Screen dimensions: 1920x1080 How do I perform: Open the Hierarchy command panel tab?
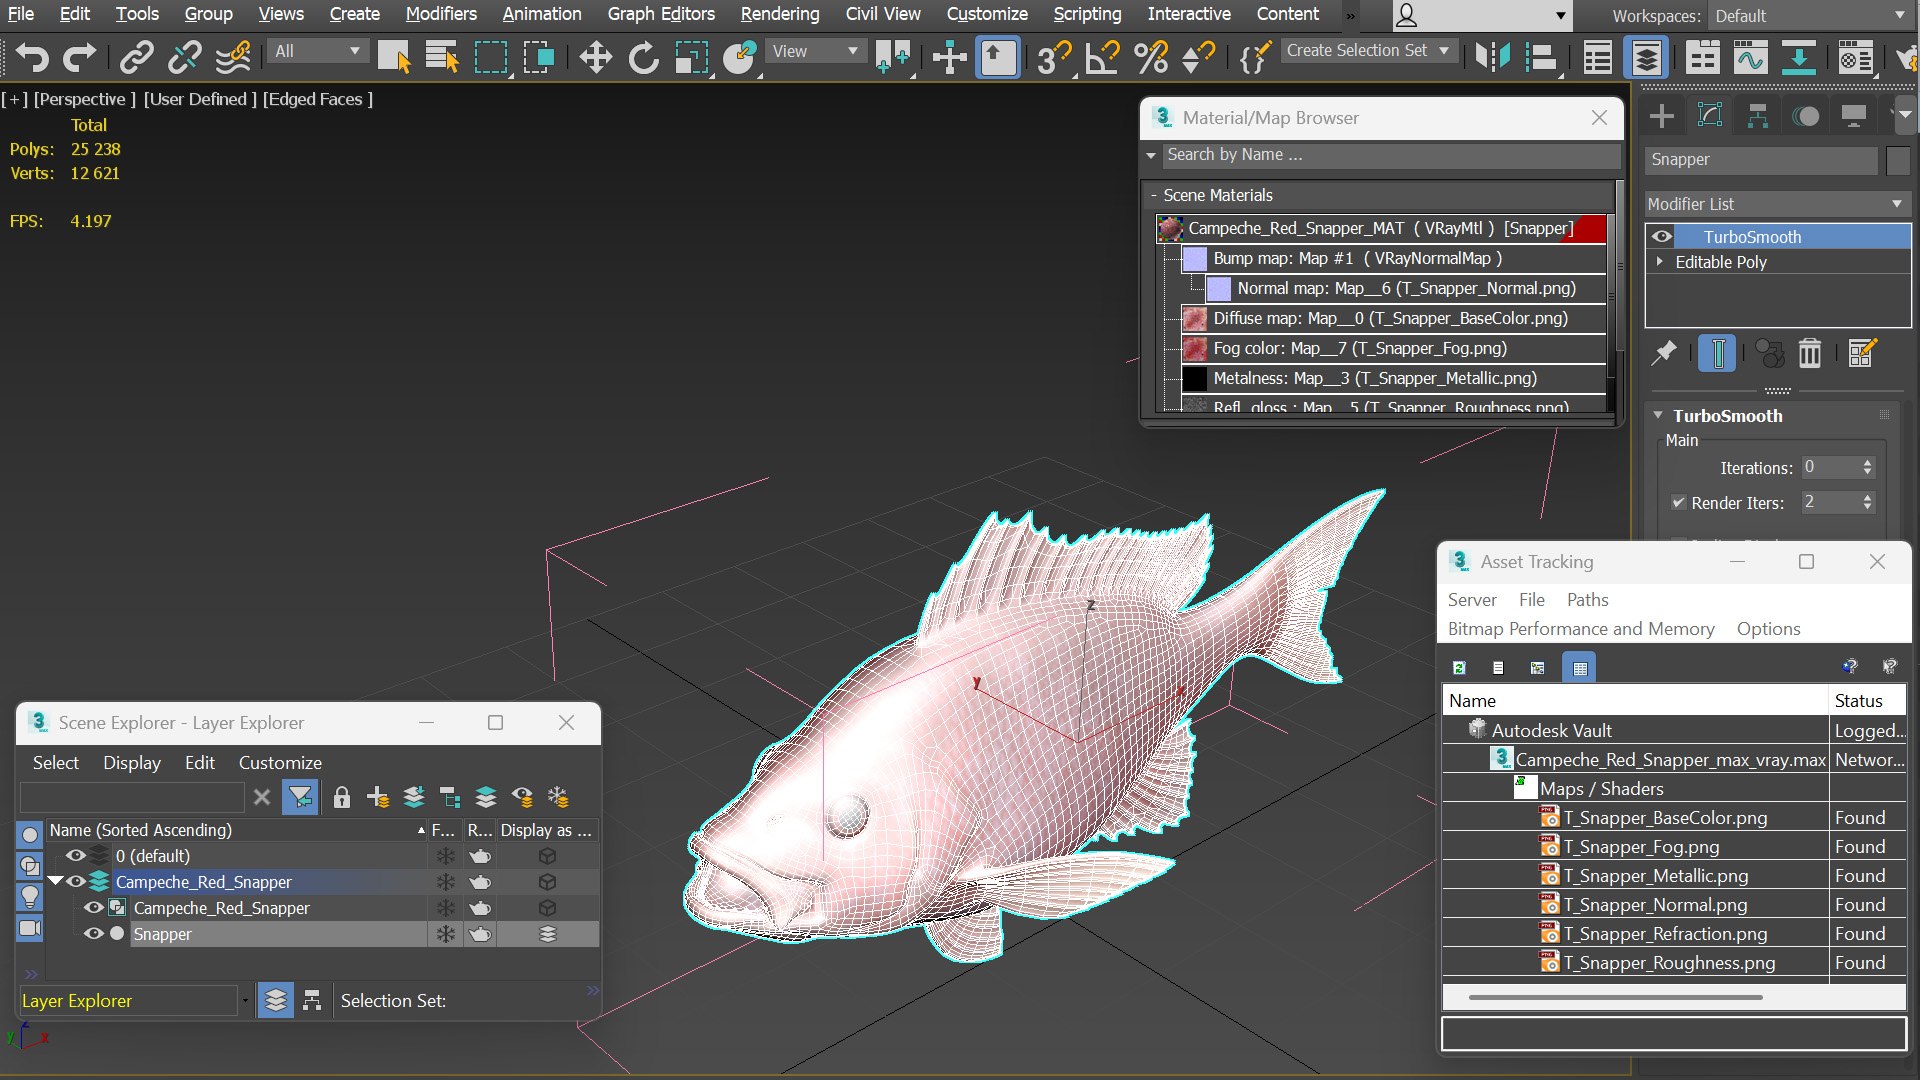pos(1757,116)
